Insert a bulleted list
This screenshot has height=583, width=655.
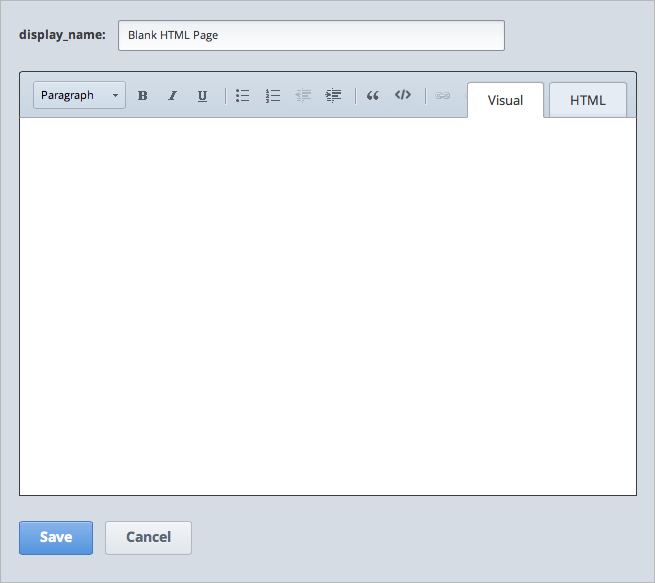pyautogui.click(x=242, y=96)
